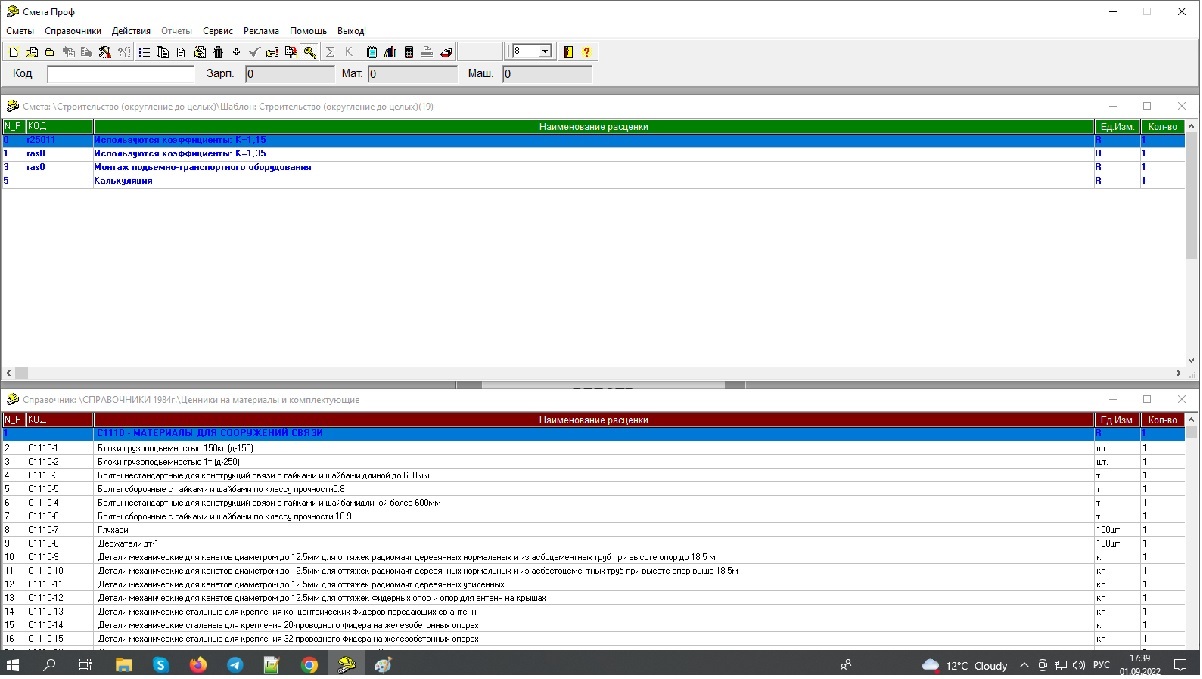
Task: Open the Сервис menu
Action: pos(218,31)
